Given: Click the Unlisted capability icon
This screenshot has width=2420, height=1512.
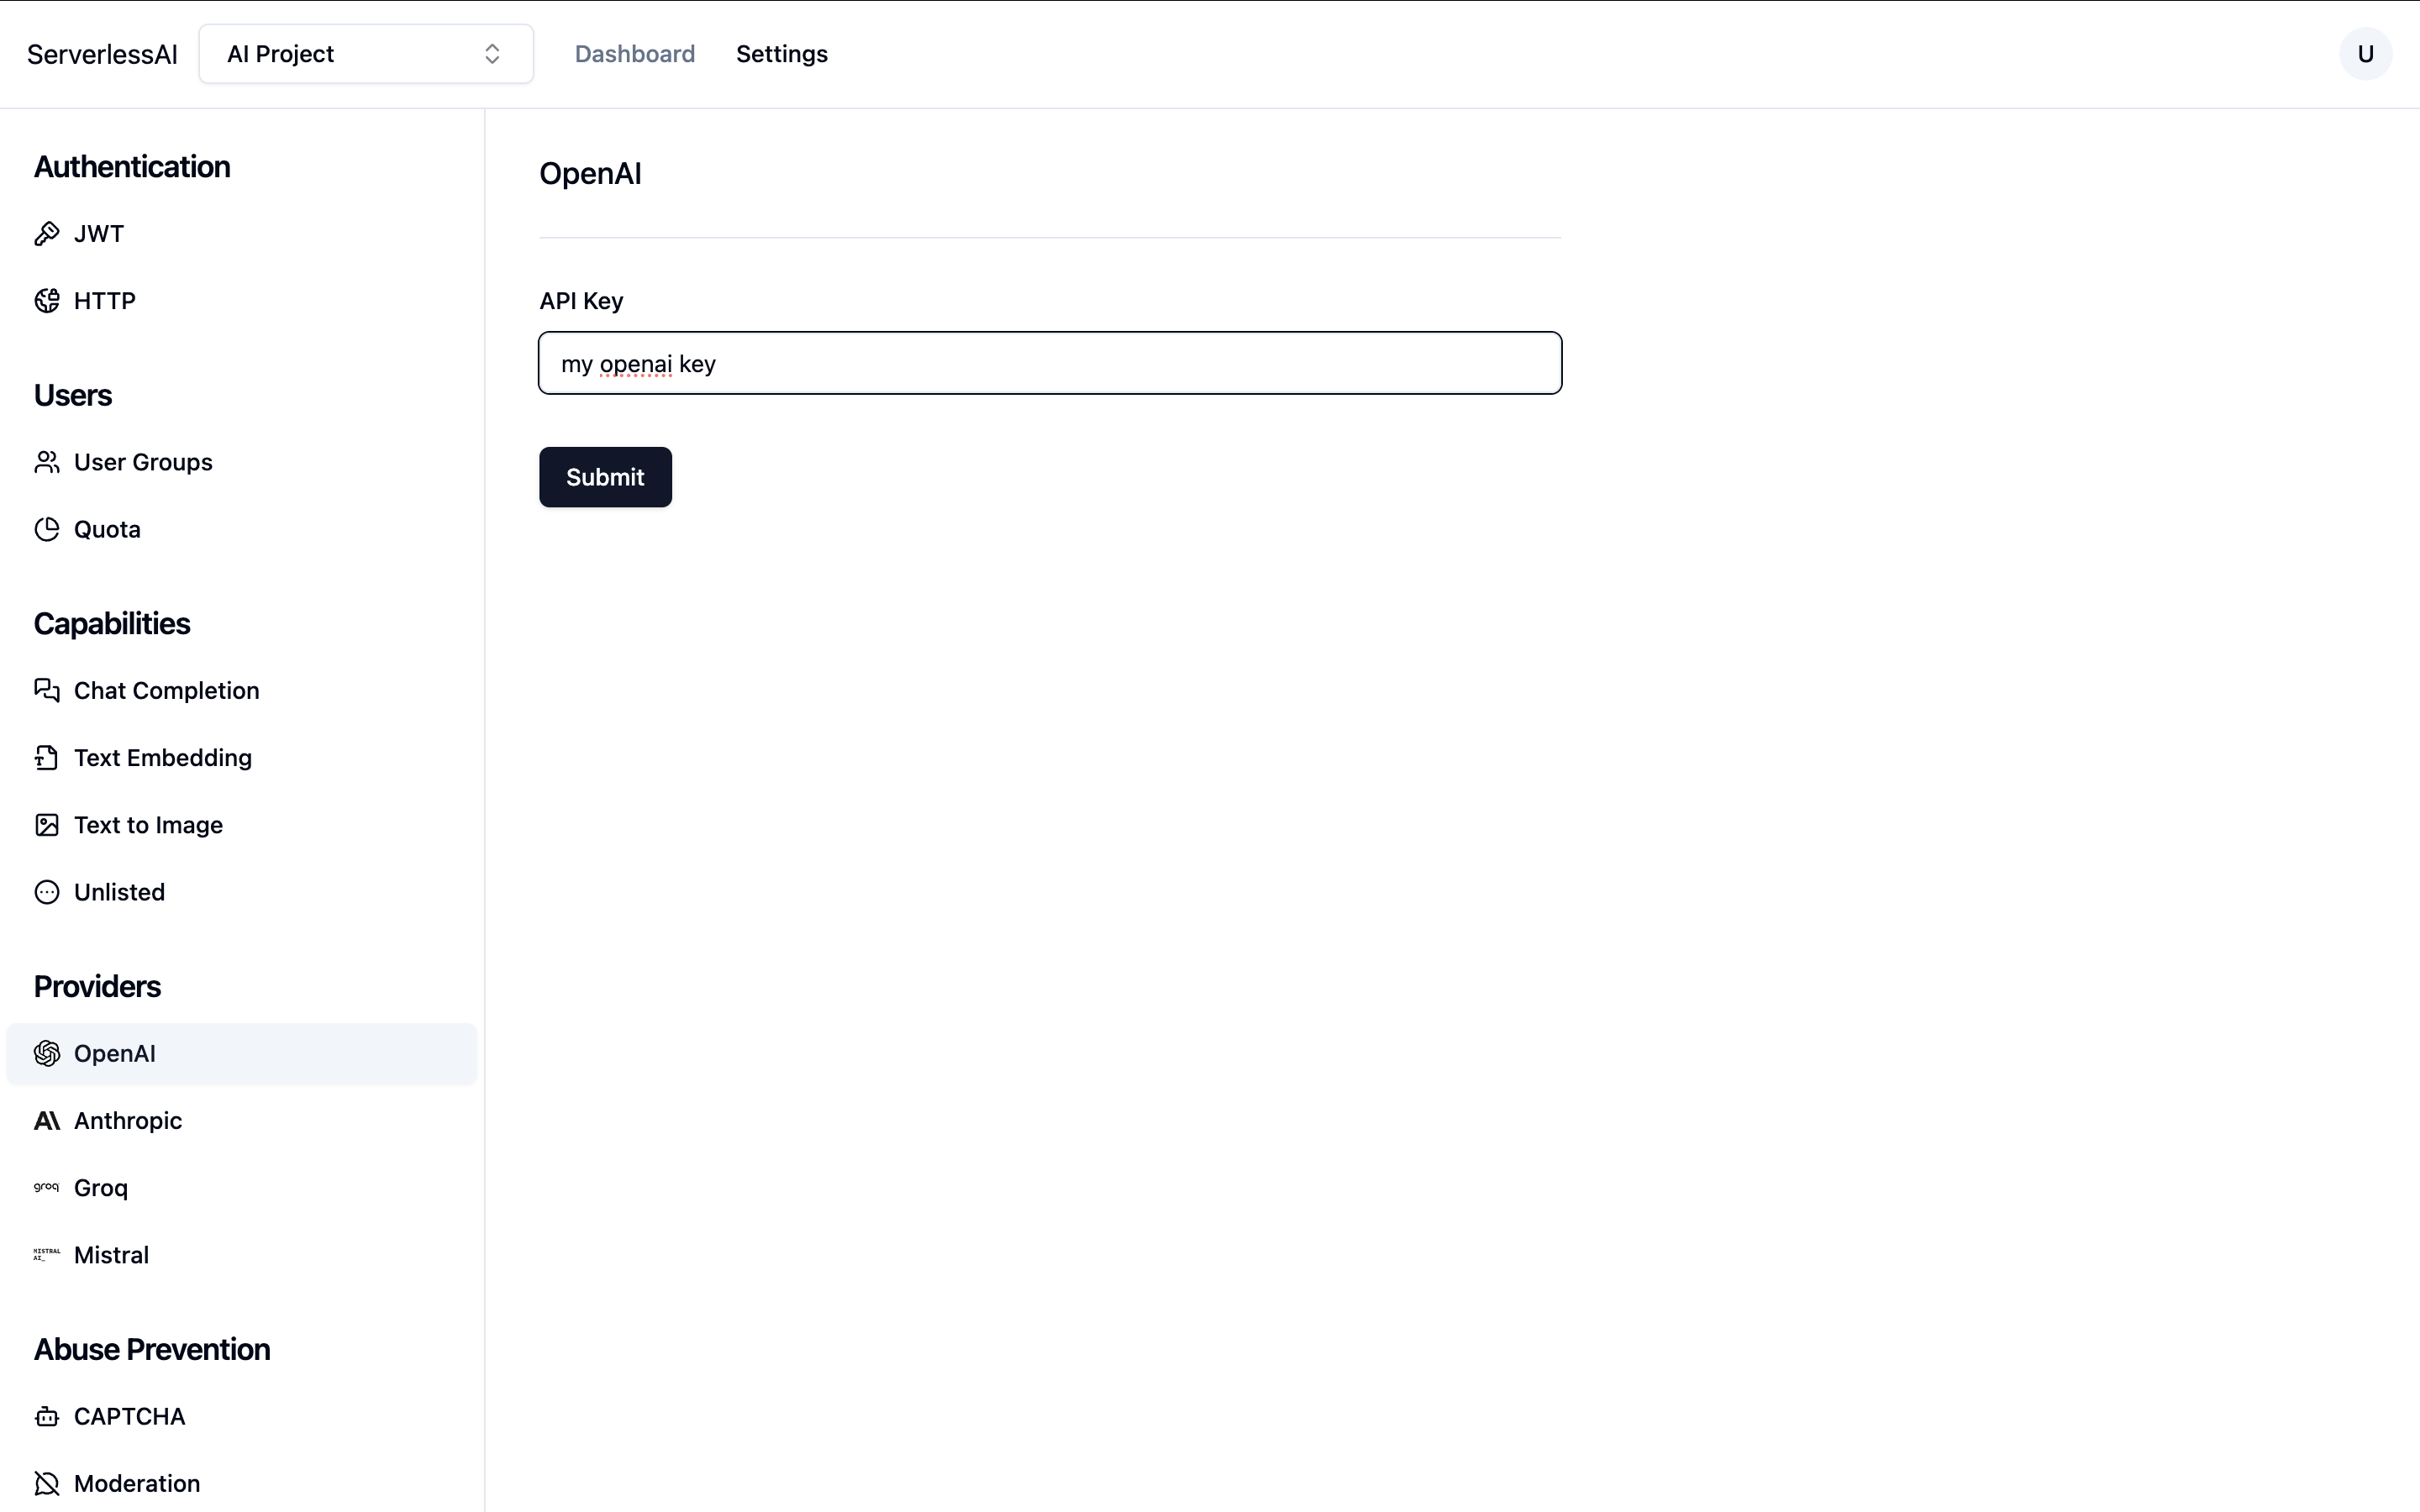Looking at the screenshot, I should [47, 892].
